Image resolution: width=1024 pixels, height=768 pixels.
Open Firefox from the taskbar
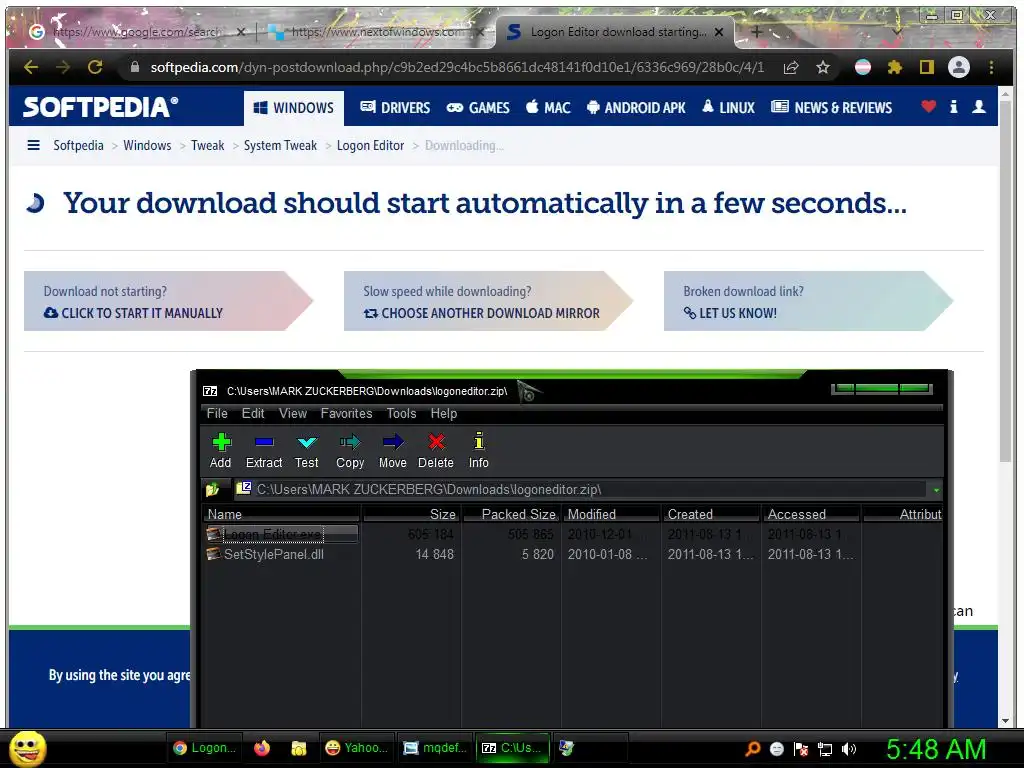point(262,748)
